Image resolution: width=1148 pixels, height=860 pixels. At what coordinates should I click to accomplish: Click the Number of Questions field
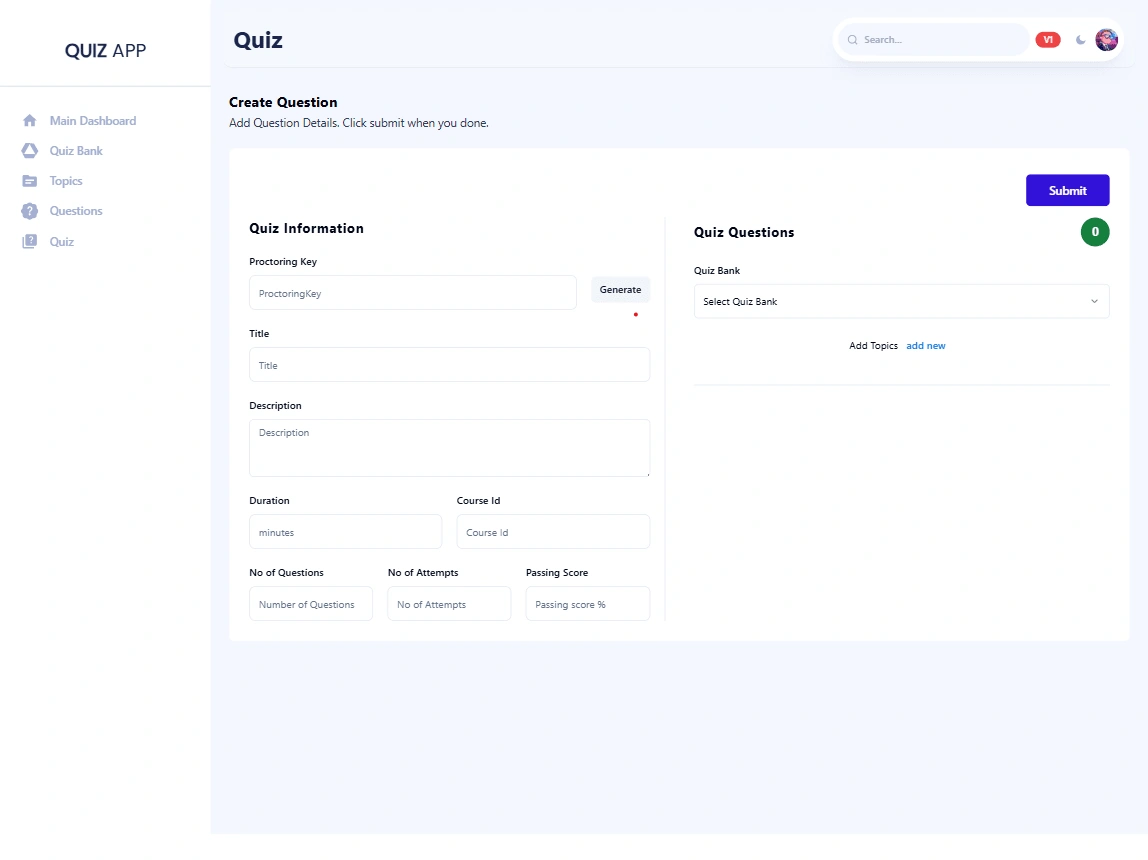(x=311, y=604)
